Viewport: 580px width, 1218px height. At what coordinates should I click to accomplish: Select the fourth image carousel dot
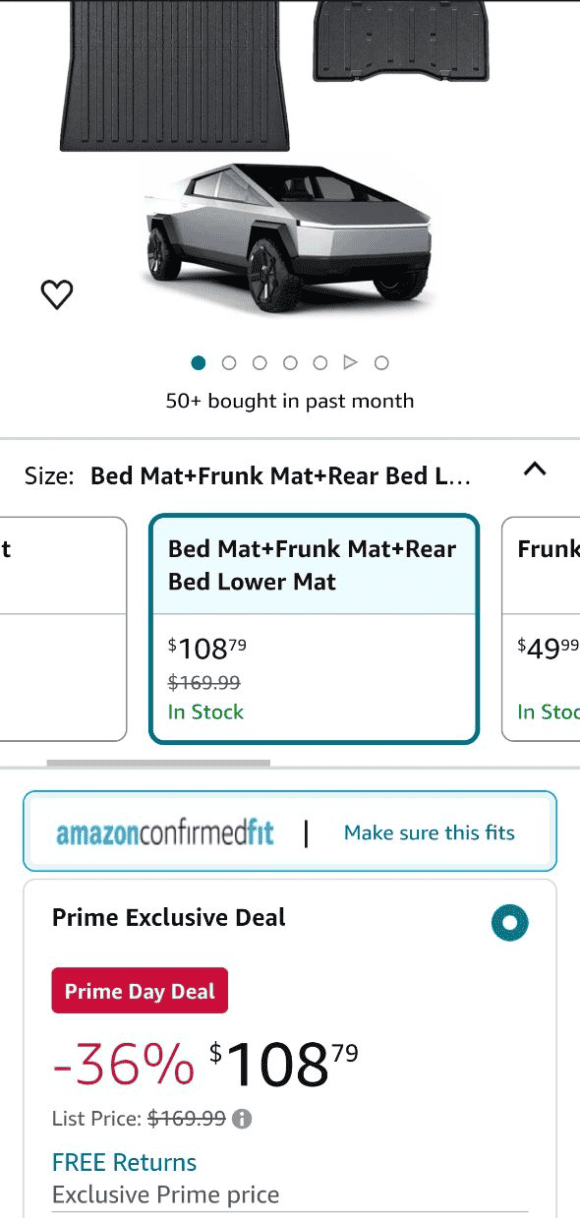(290, 363)
